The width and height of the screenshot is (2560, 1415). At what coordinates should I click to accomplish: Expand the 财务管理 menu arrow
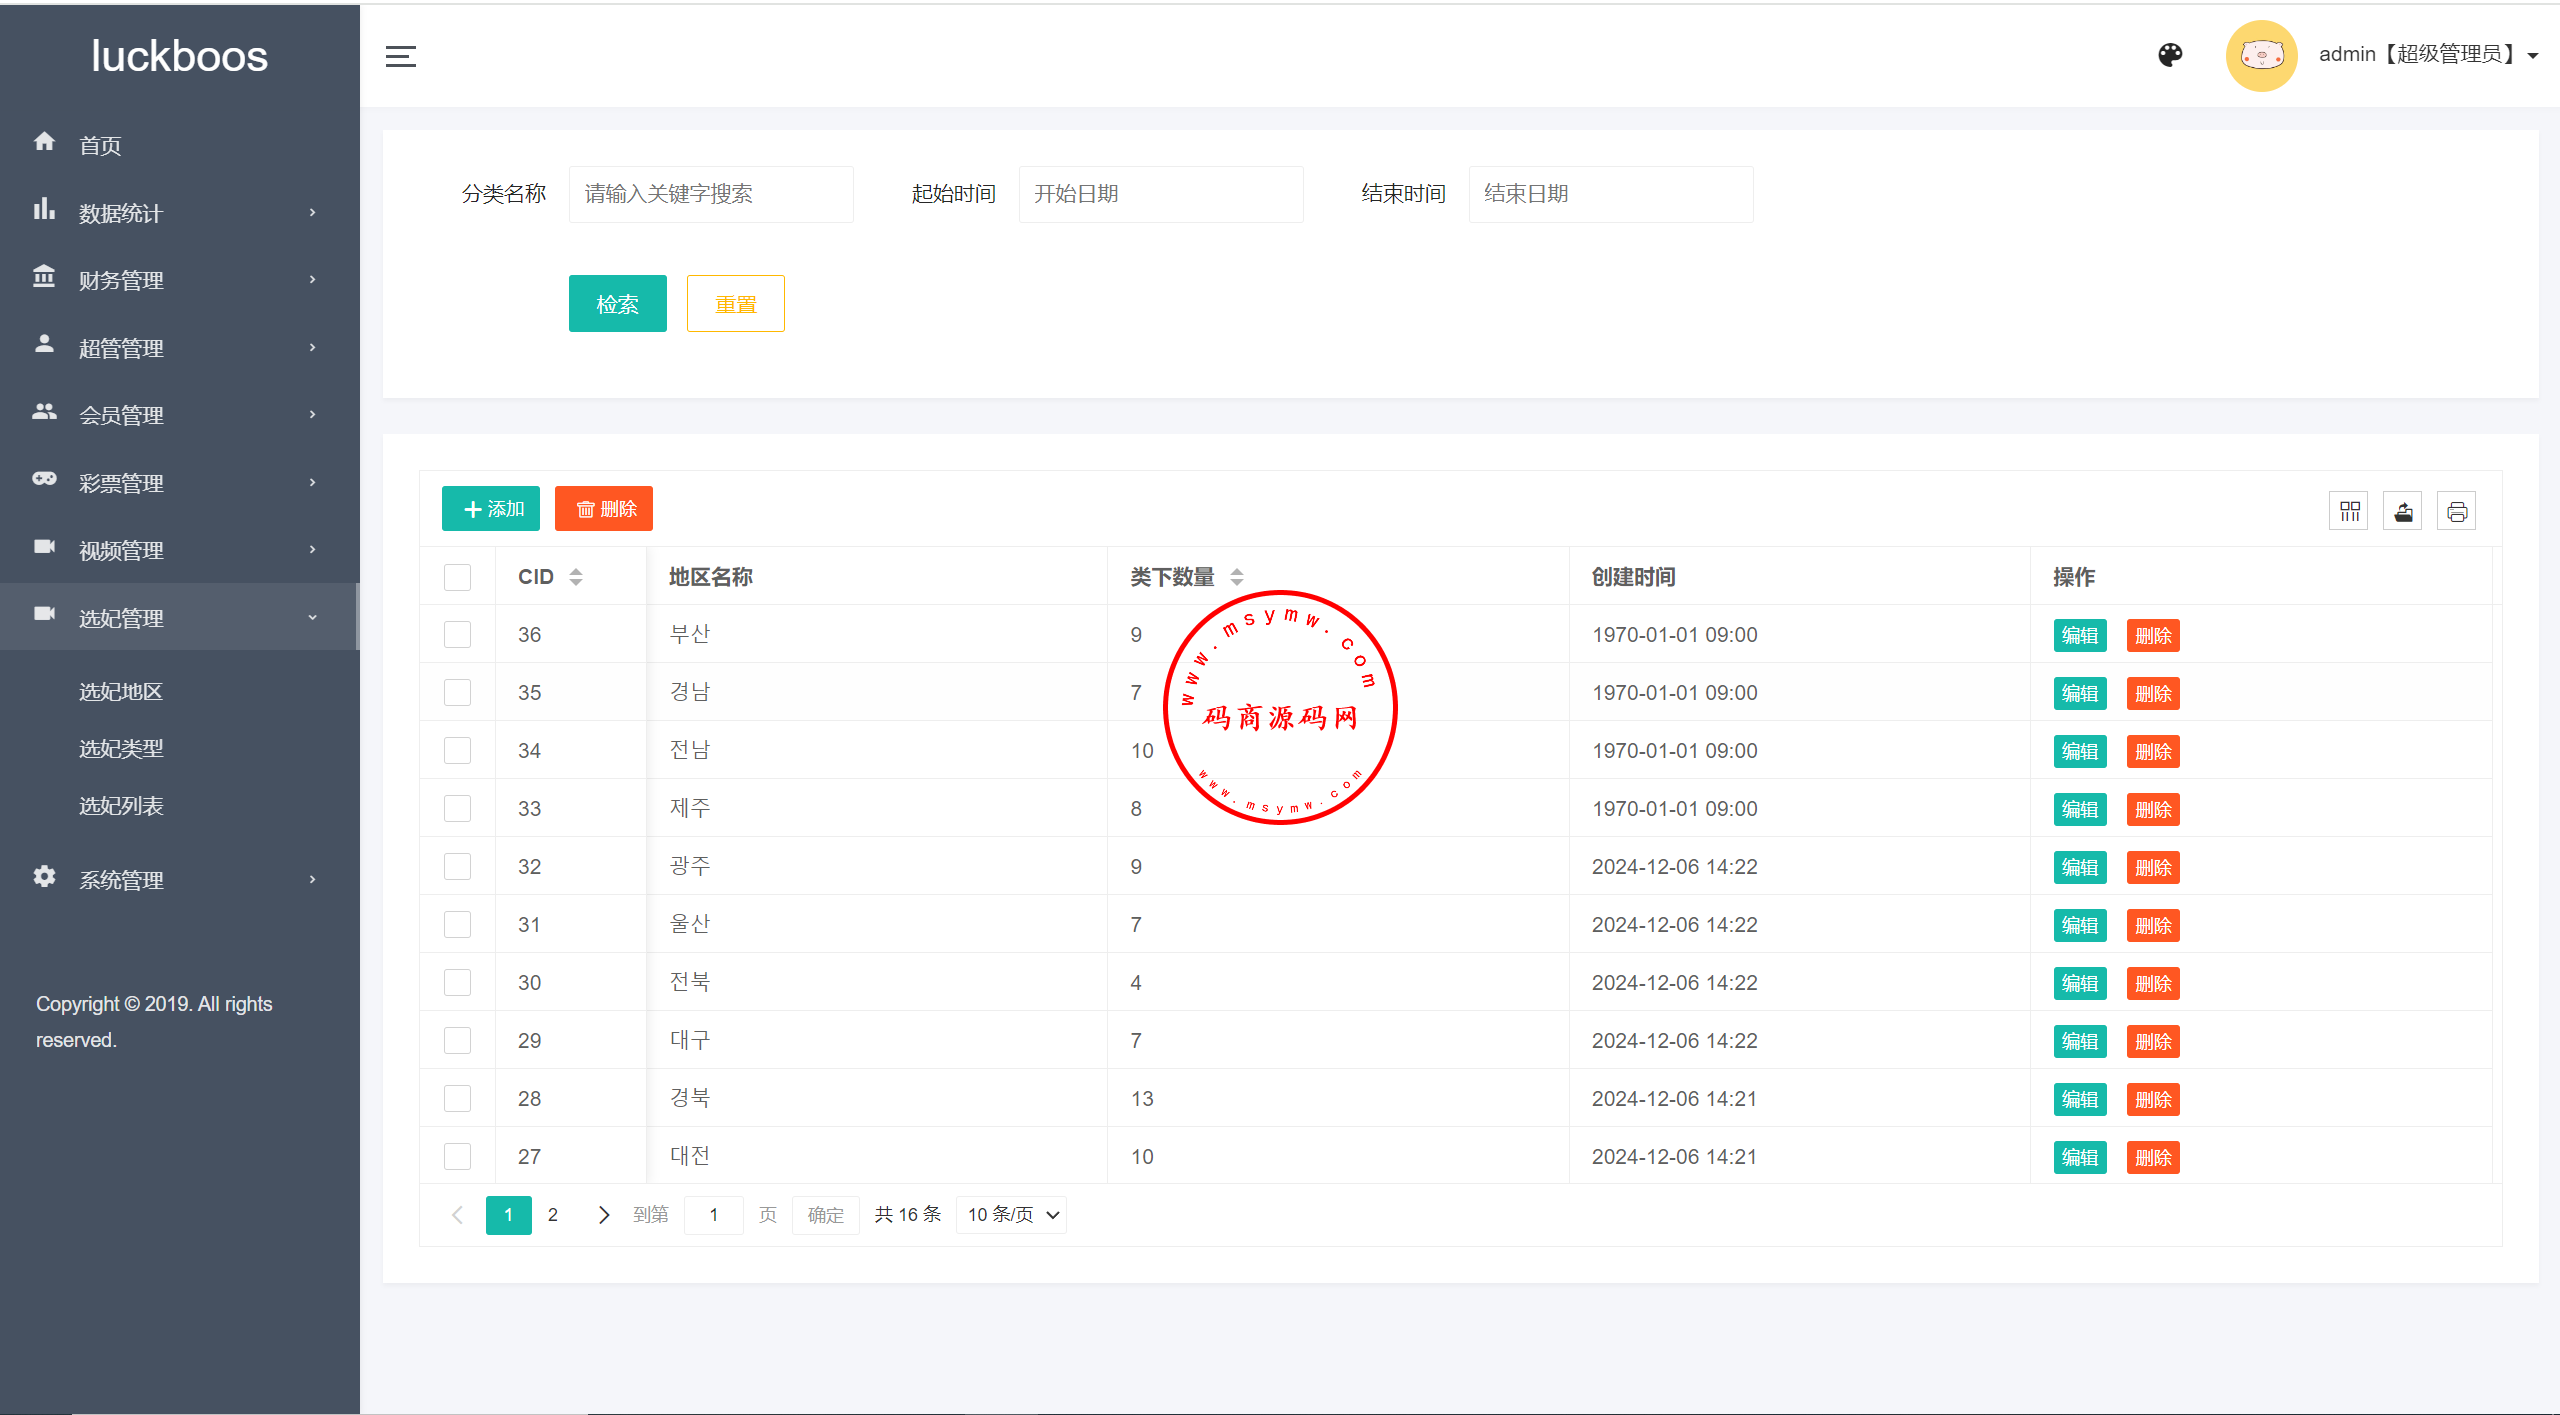point(313,279)
